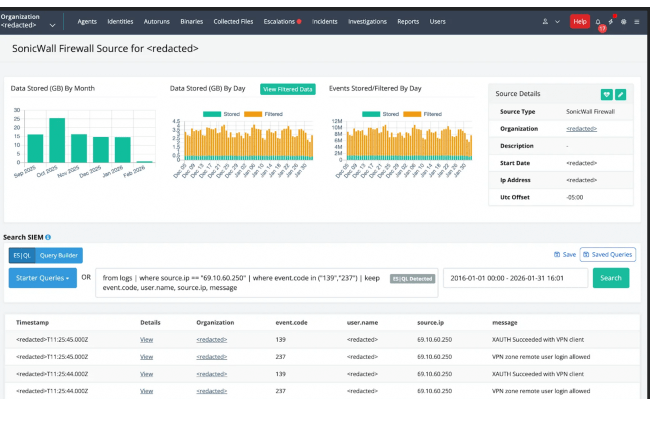Click the green Search button

pyautogui.click(x=611, y=277)
